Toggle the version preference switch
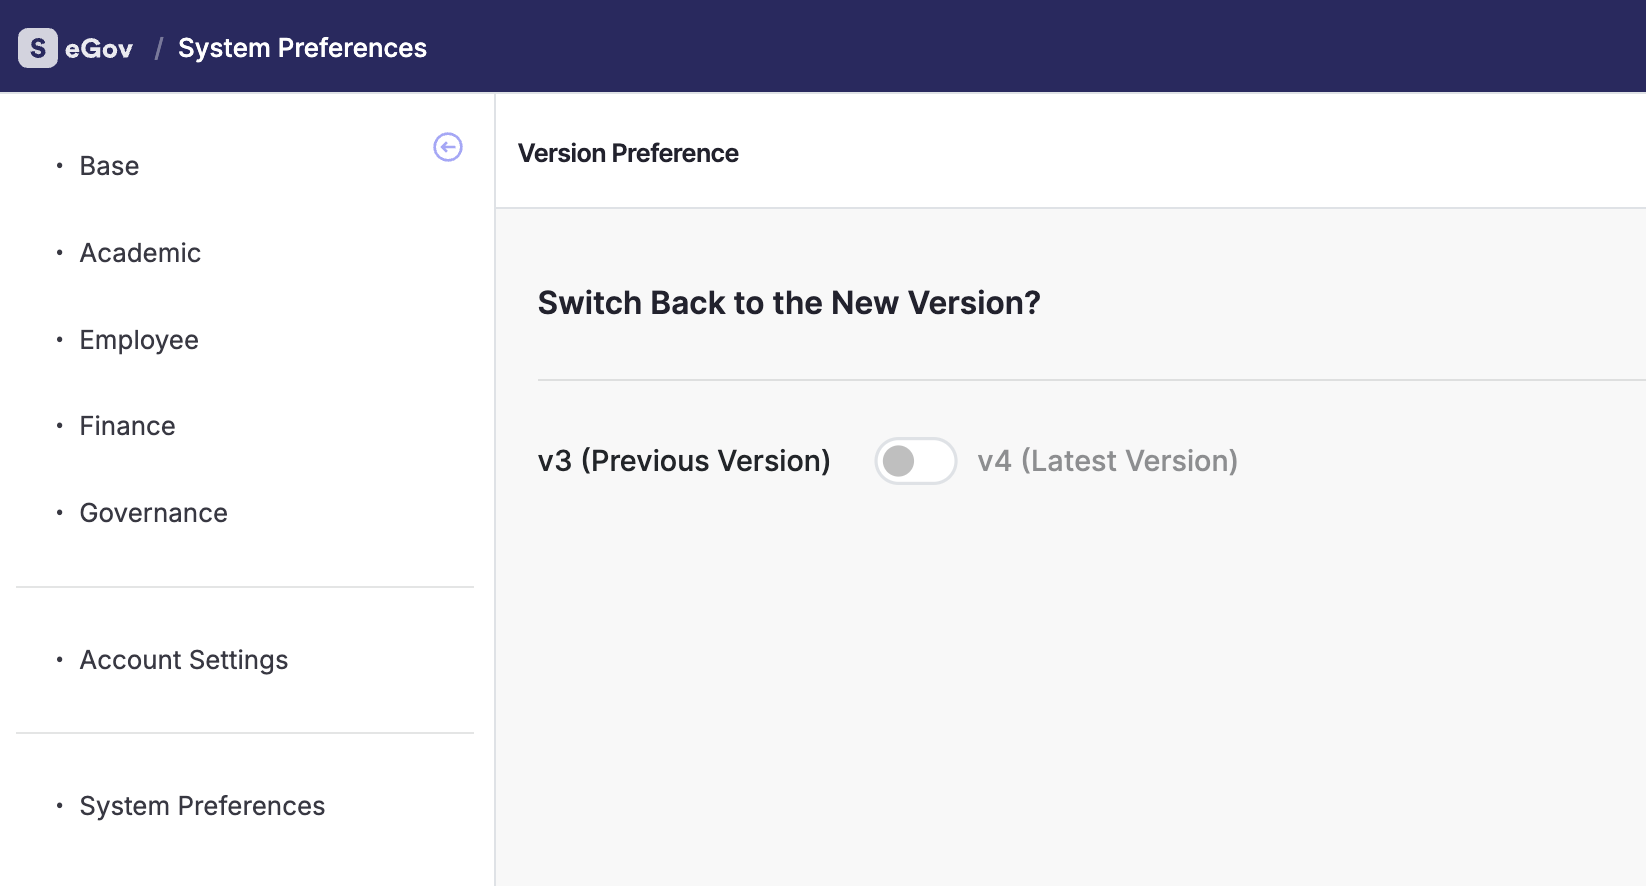 [x=915, y=461]
